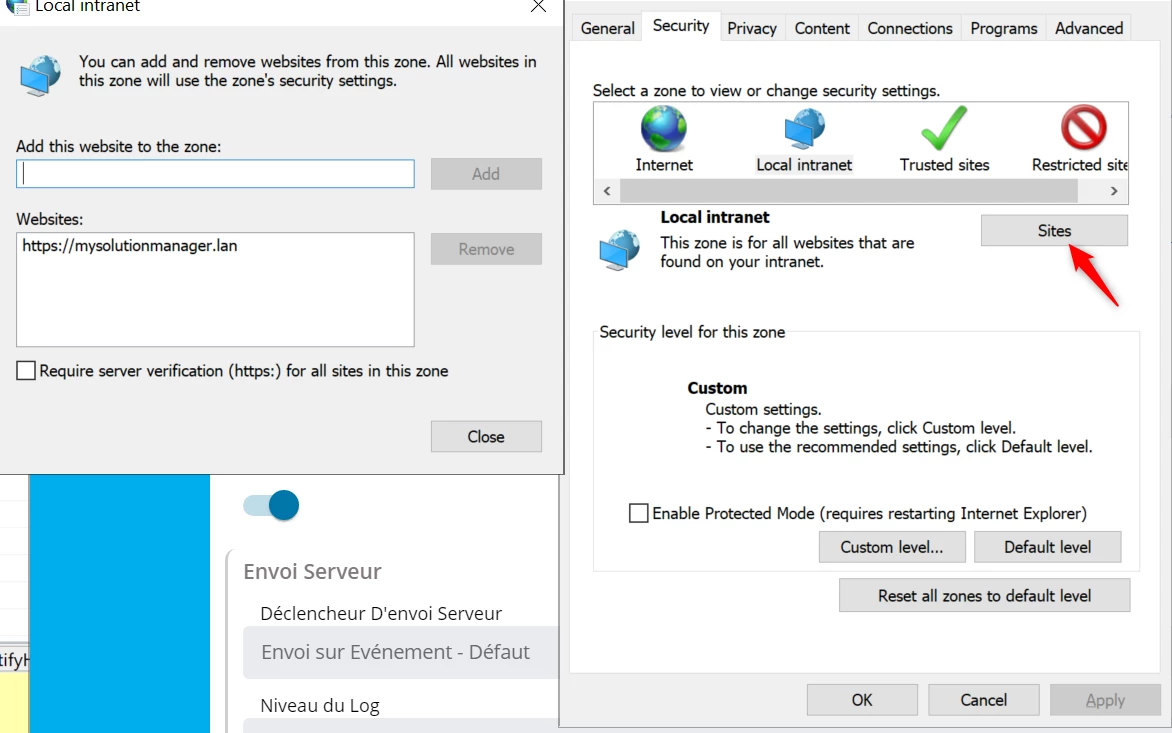Open the Envoi sur Evénement - Défaut dropdown
This screenshot has height=733, width=1172.
(x=401, y=652)
